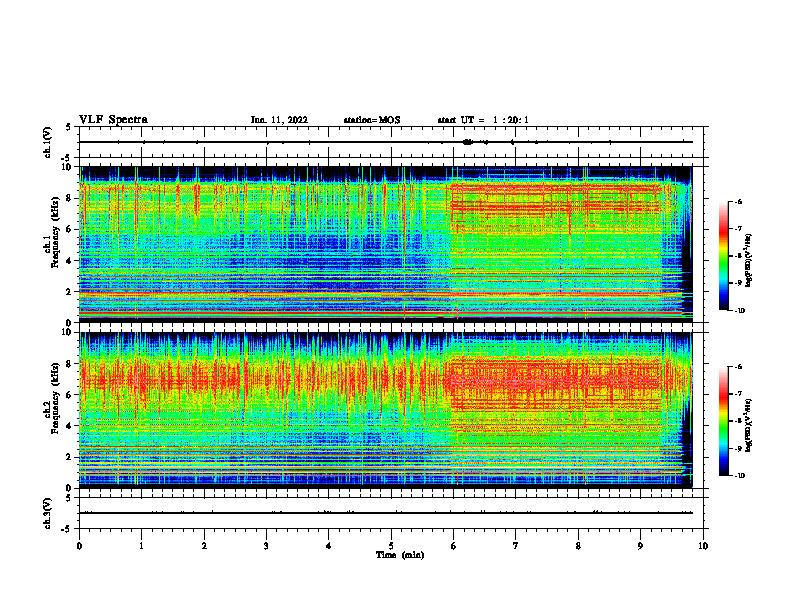
Task: Click the ch.2 spectrogram color scale bar
Action: tap(723, 421)
